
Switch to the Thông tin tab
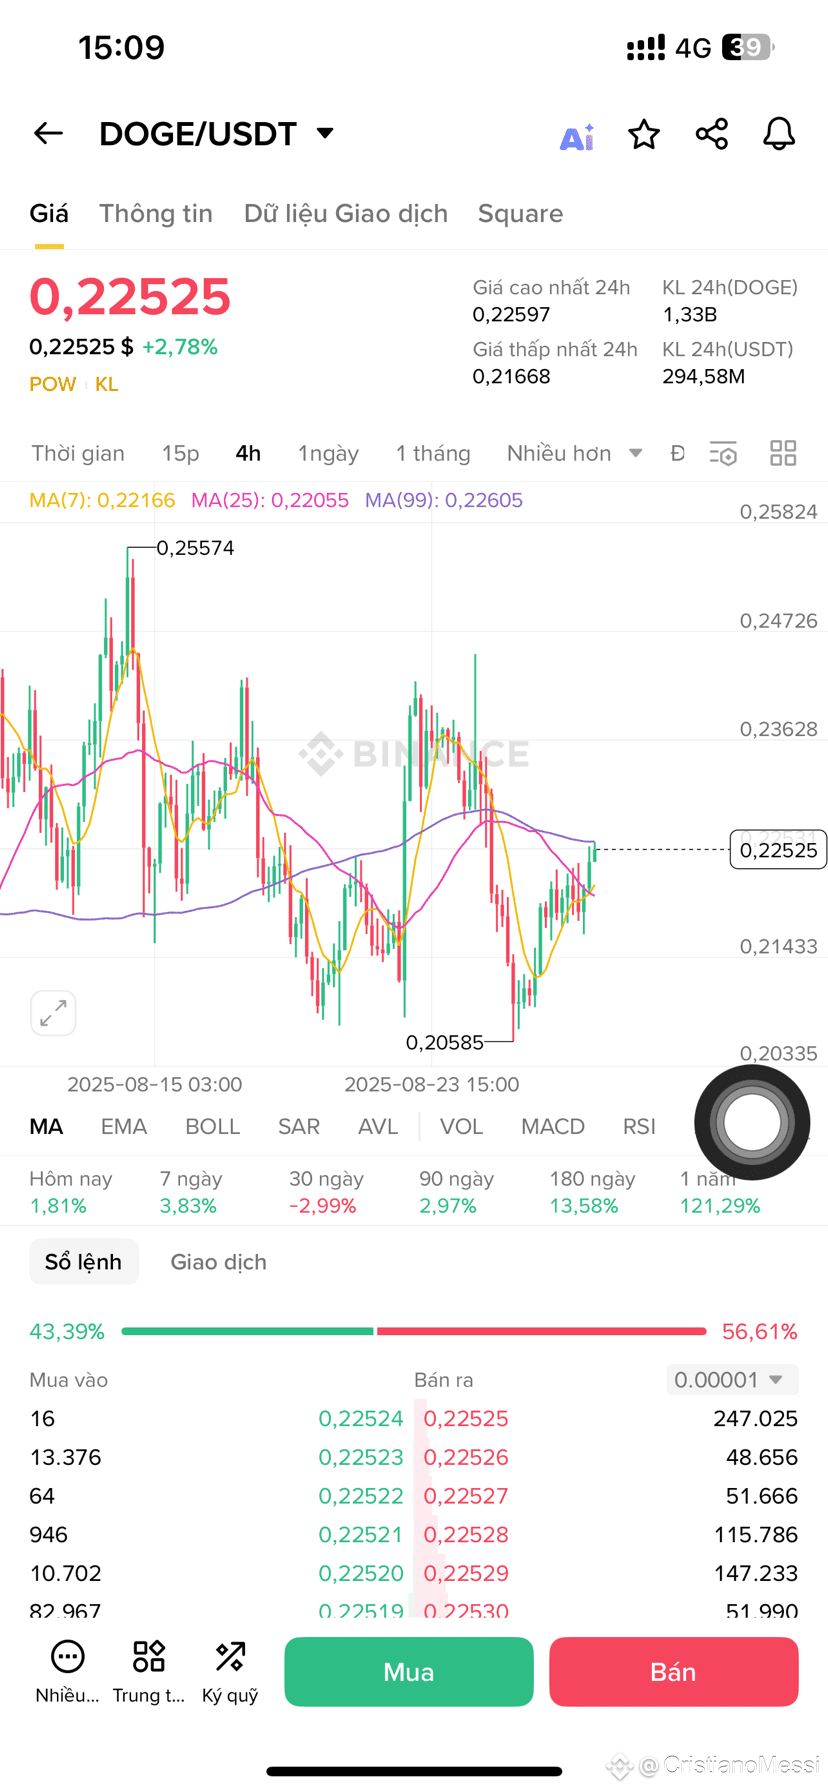pyautogui.click(x=156, y=213)
